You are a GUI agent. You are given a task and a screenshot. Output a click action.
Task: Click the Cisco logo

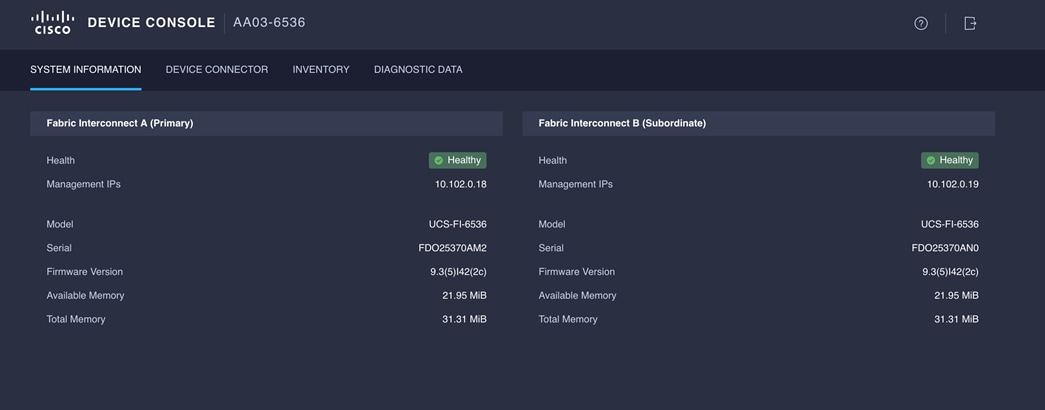[53, 23]
